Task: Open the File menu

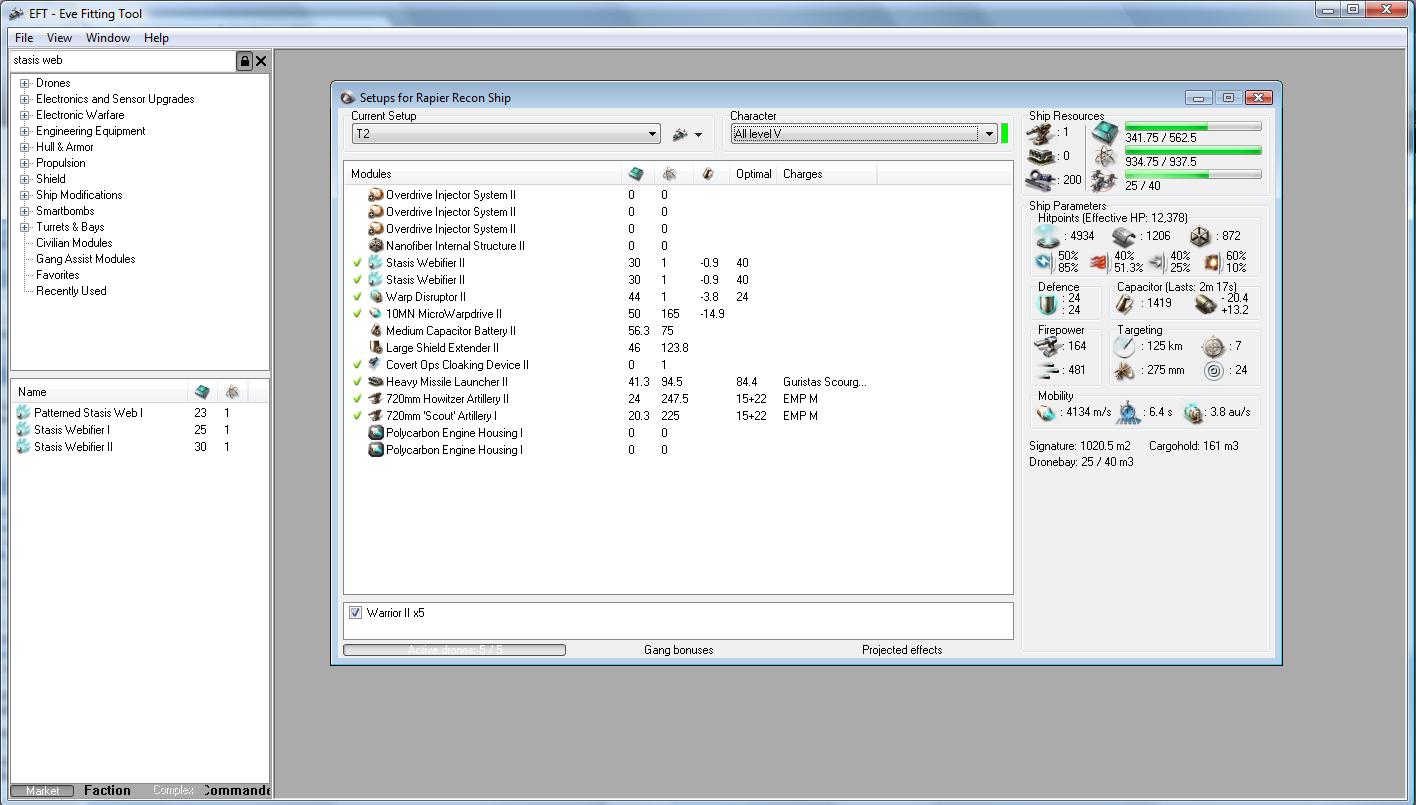Action: pos(24,38)
